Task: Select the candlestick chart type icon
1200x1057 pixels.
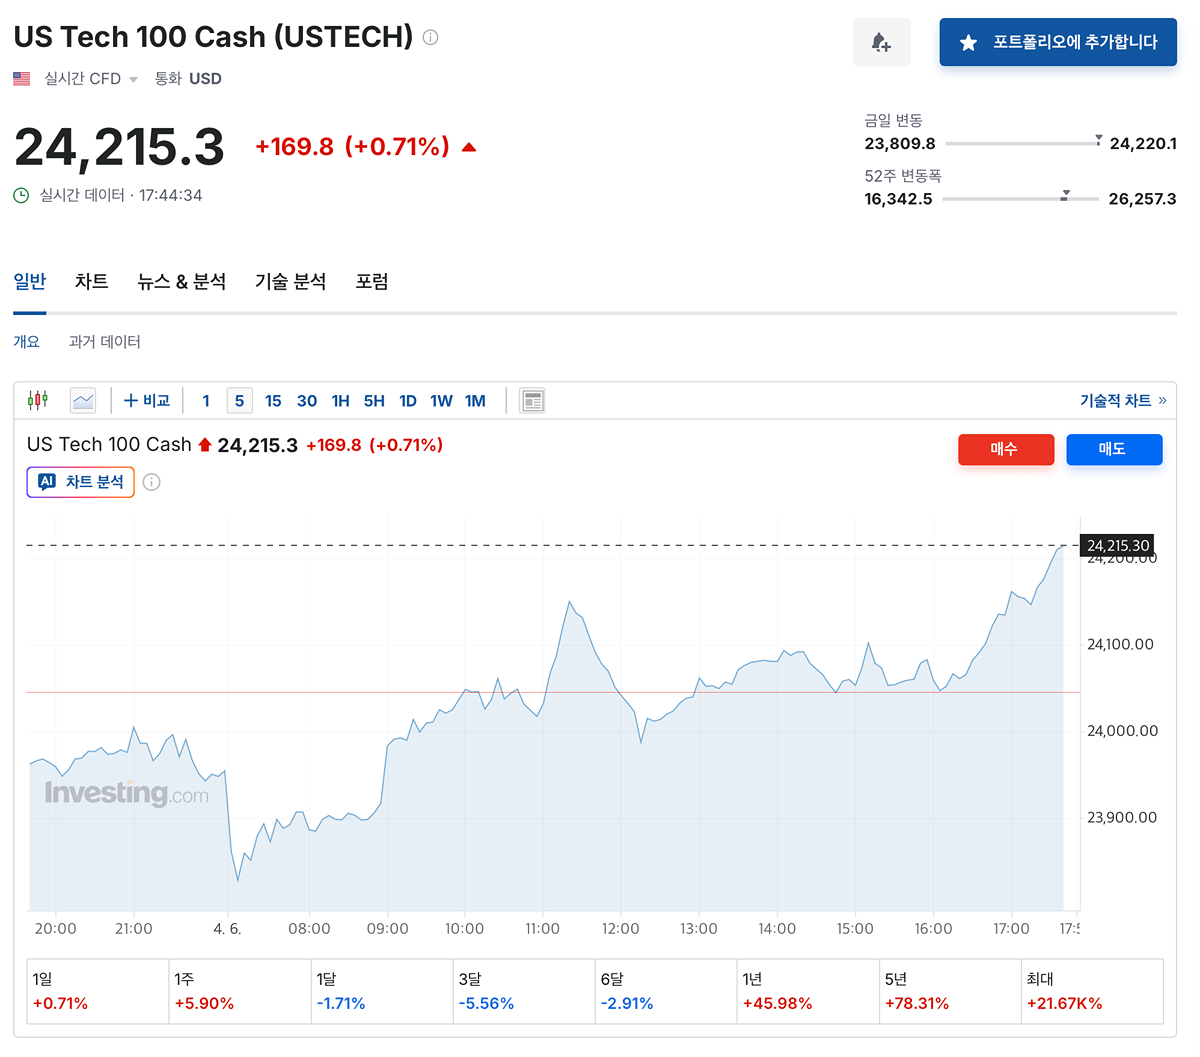Action: point(38,400)
